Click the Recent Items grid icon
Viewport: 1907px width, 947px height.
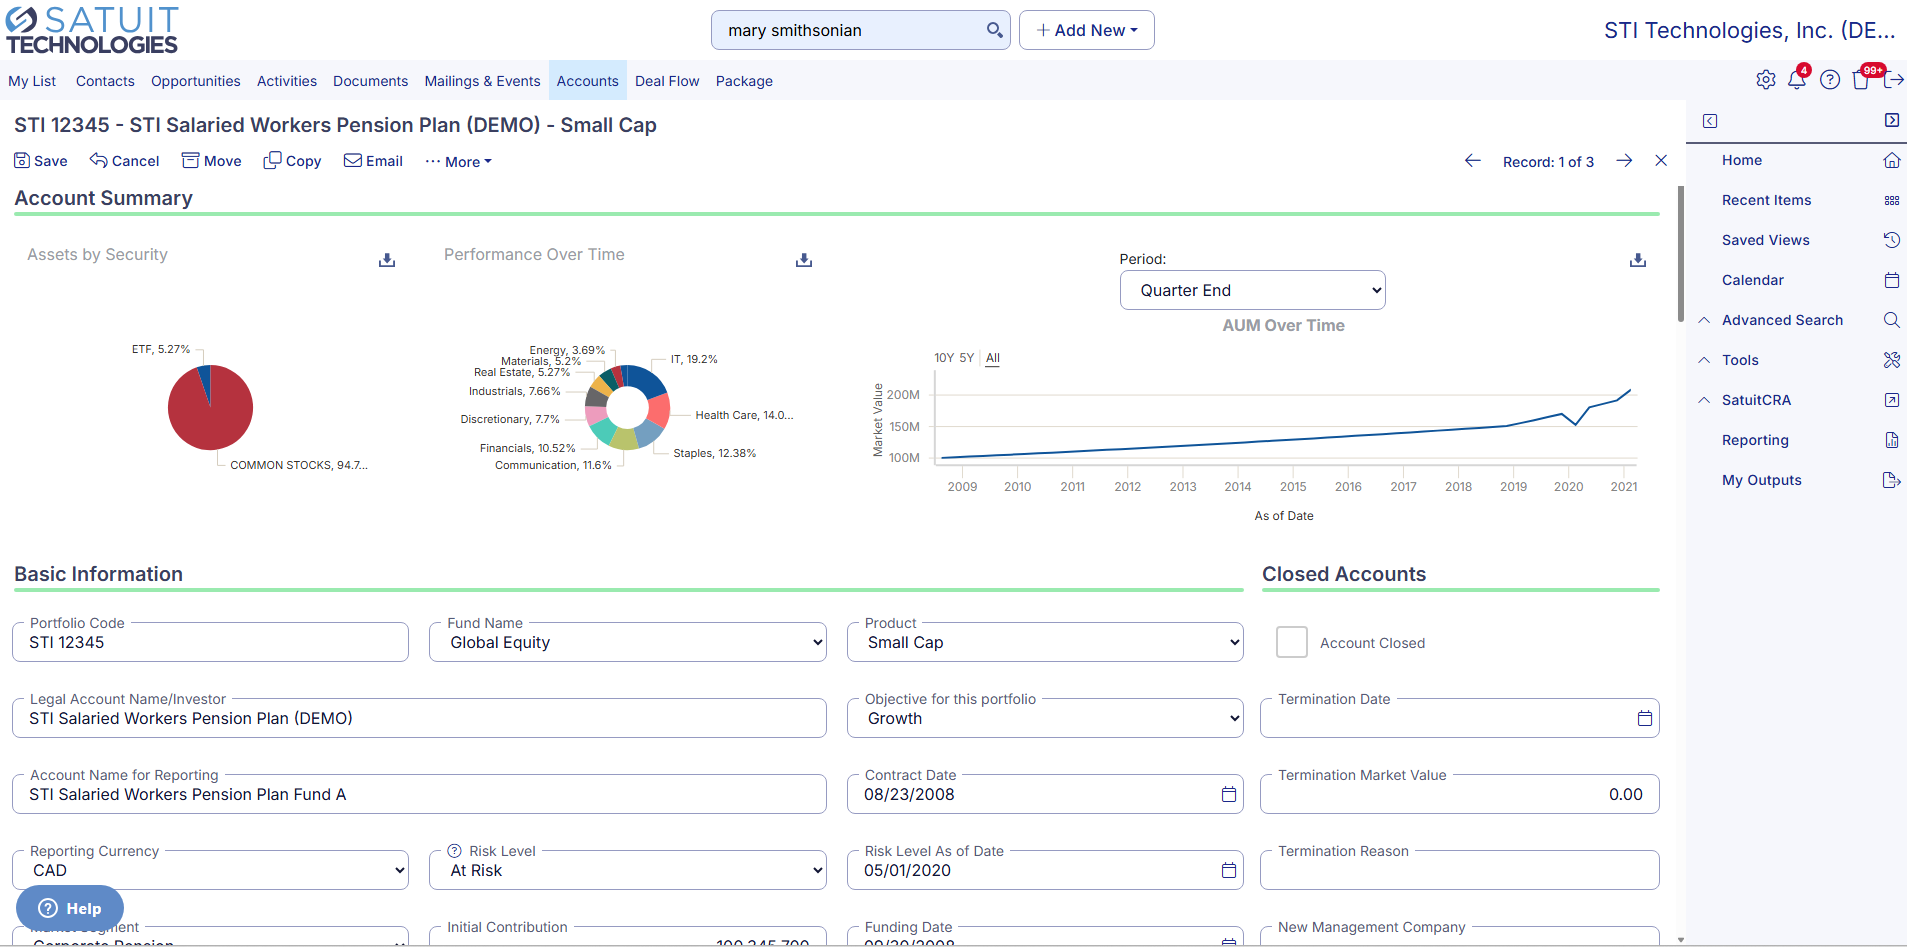click(1892, 200)
